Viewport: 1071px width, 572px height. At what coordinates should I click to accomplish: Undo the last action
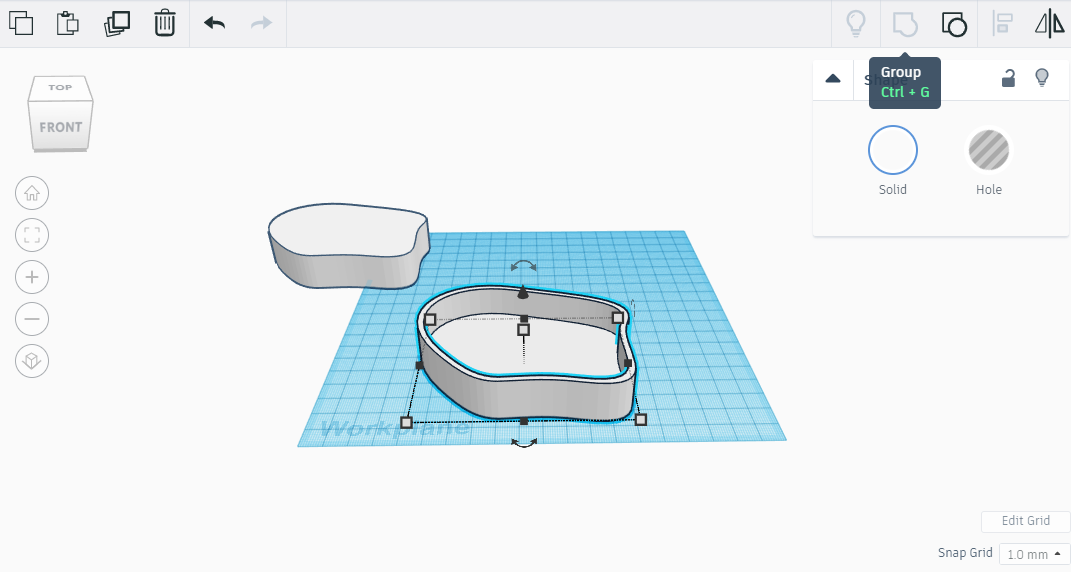click(214, 23)
